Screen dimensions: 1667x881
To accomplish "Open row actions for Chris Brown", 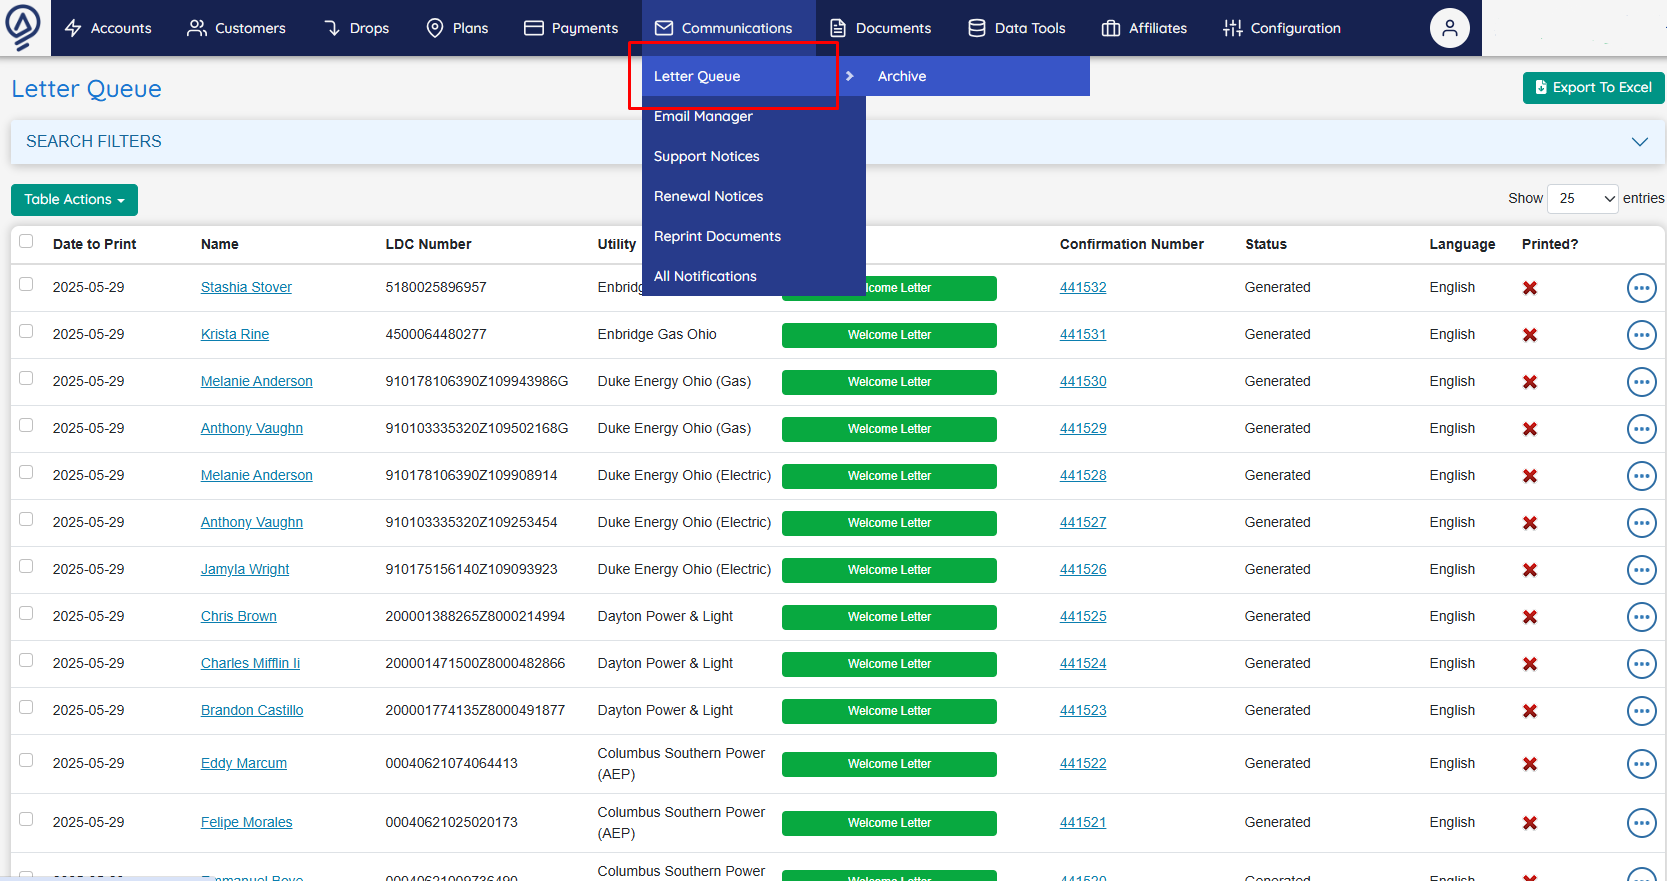I will pyautogui.click(x=1641, y=617).
